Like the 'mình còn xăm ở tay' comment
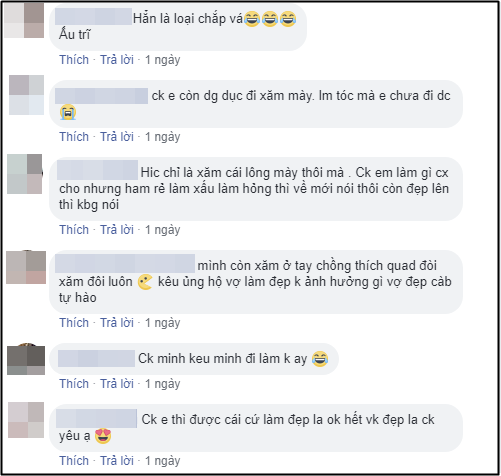 coord(74,323)
